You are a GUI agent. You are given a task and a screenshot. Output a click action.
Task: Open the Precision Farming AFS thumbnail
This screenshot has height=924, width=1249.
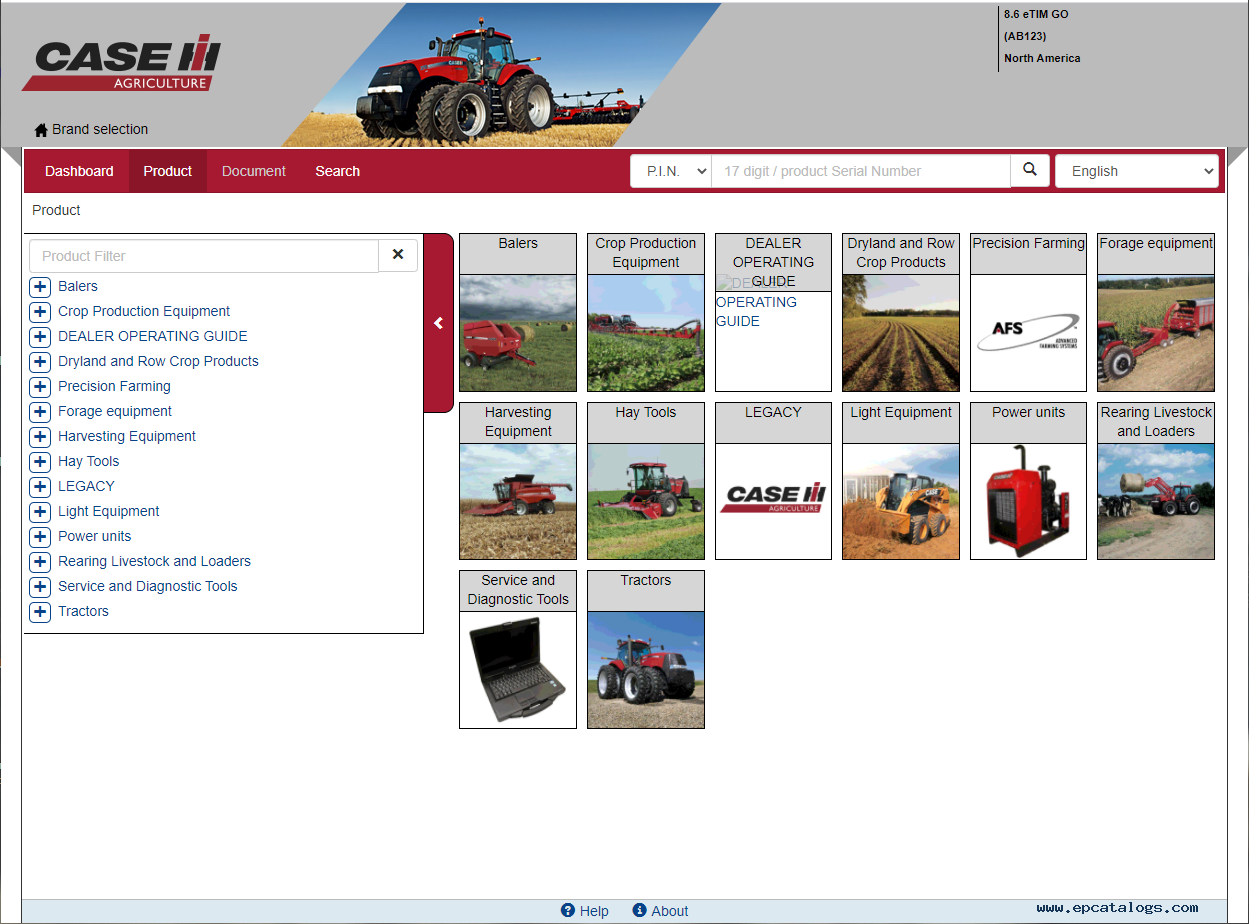click(1028, 333)
